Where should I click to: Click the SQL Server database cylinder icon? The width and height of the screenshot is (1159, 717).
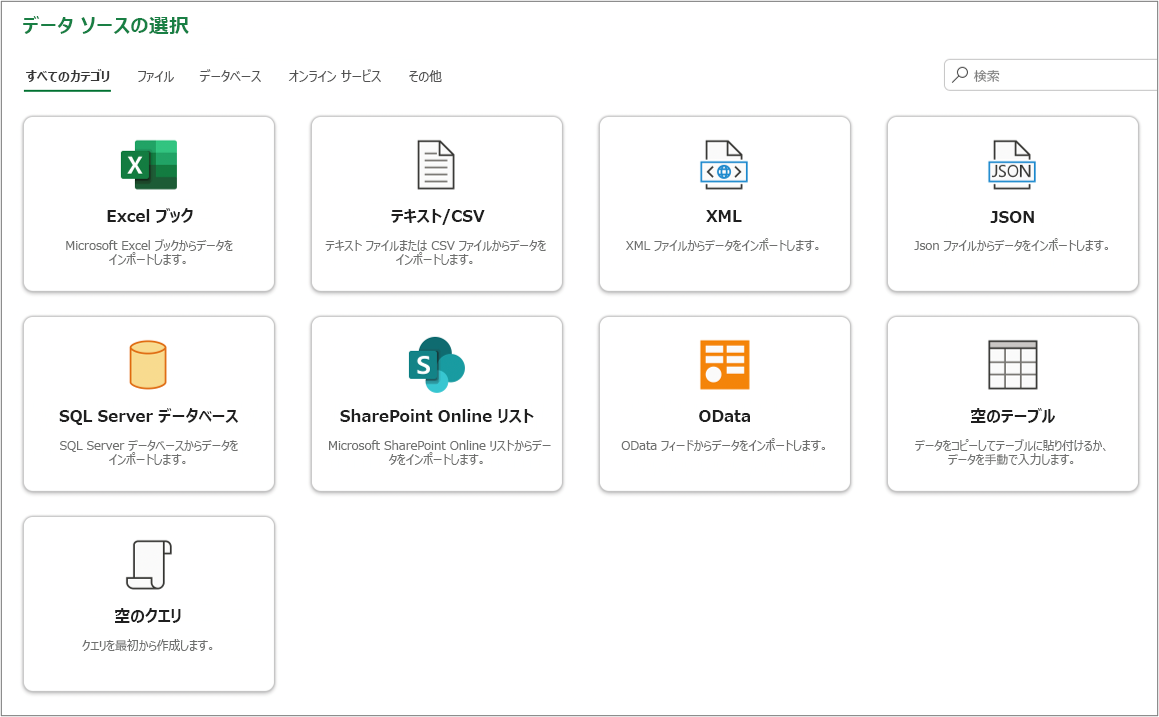(x=148, y=364)
